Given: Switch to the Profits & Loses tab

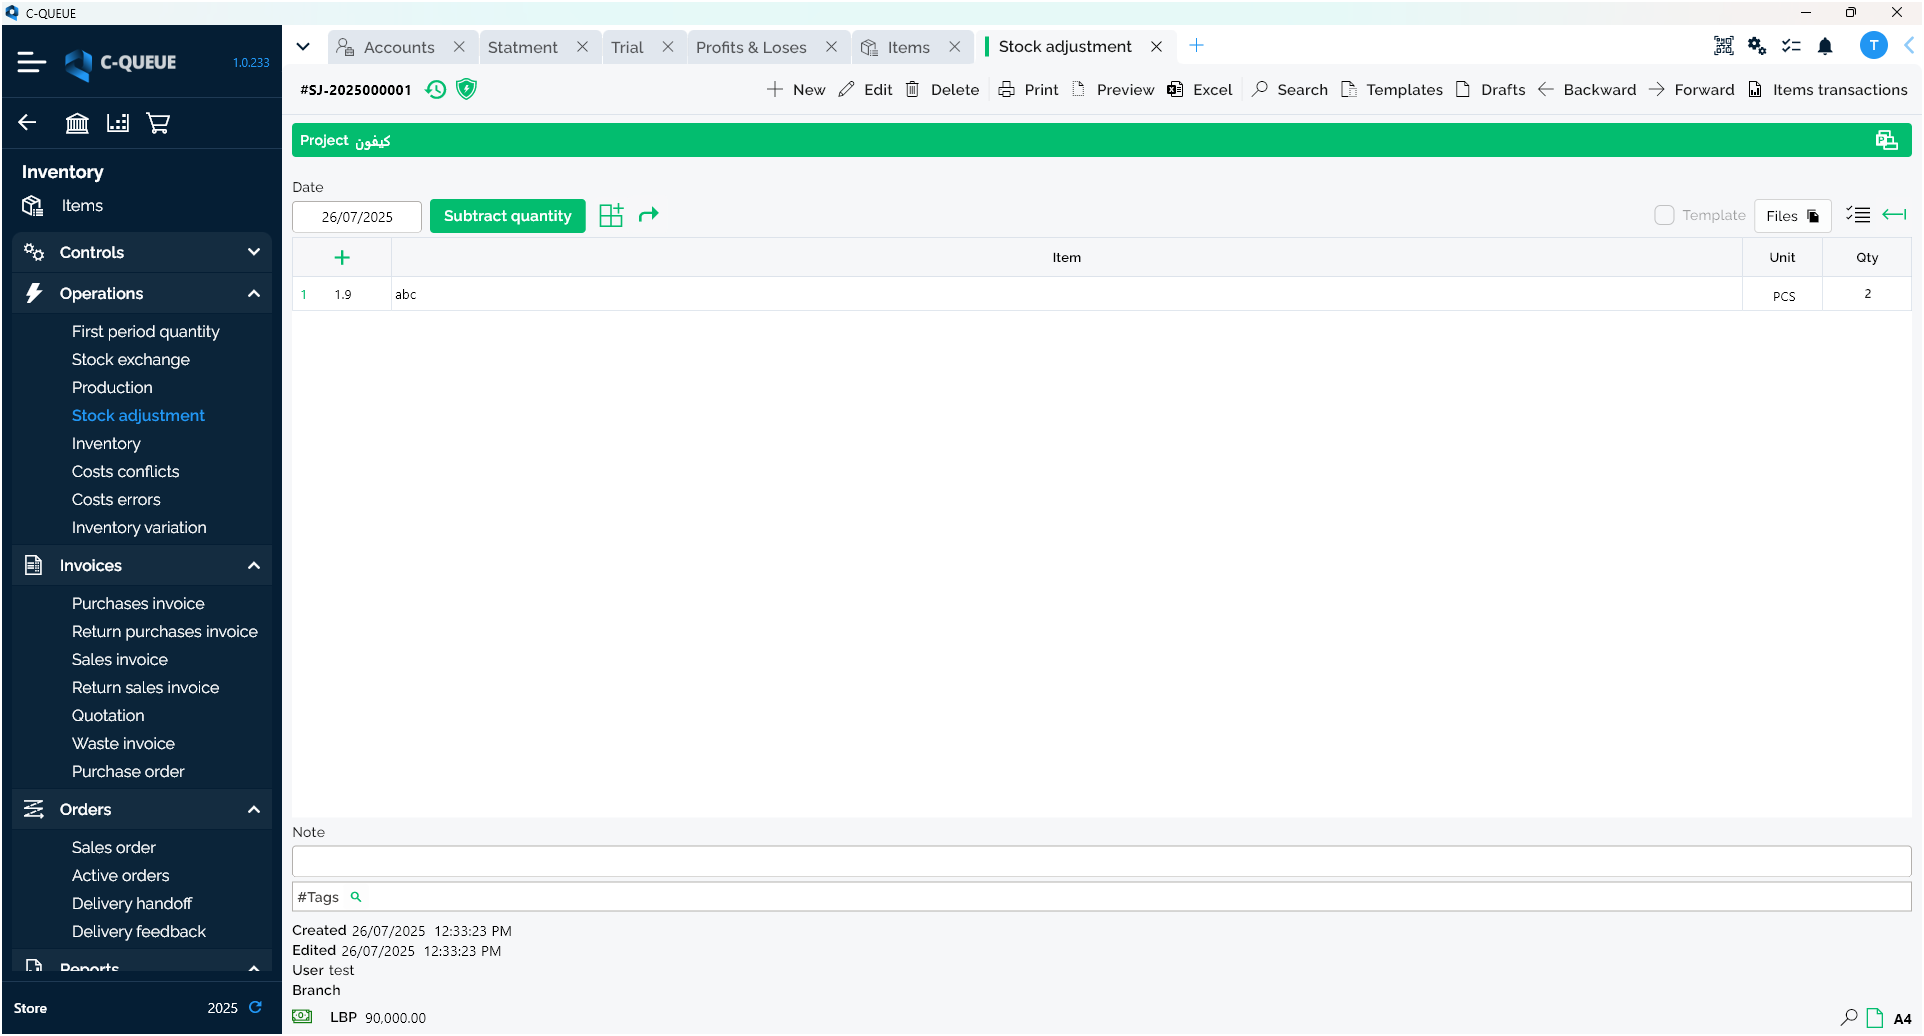Looking at the screenshot, I should 751,47.
